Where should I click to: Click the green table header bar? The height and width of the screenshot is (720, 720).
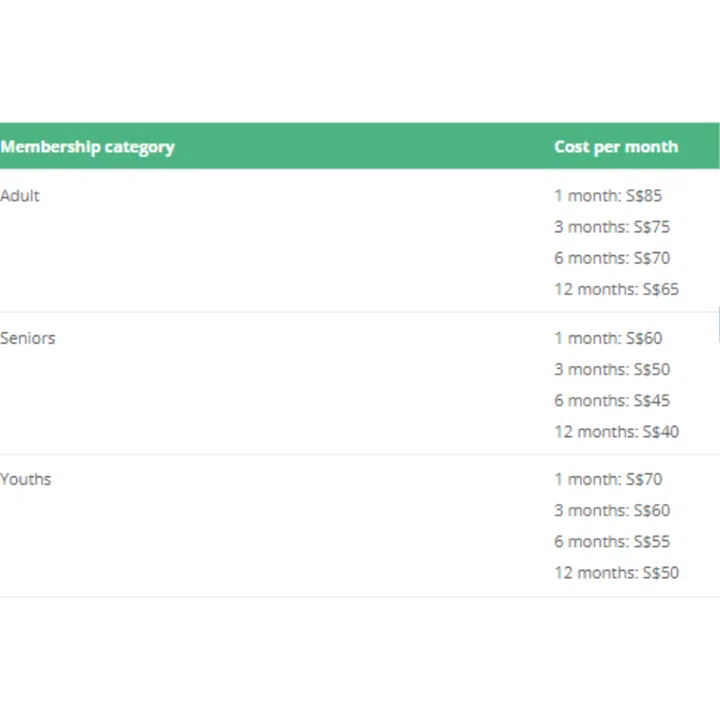[360, 146]
